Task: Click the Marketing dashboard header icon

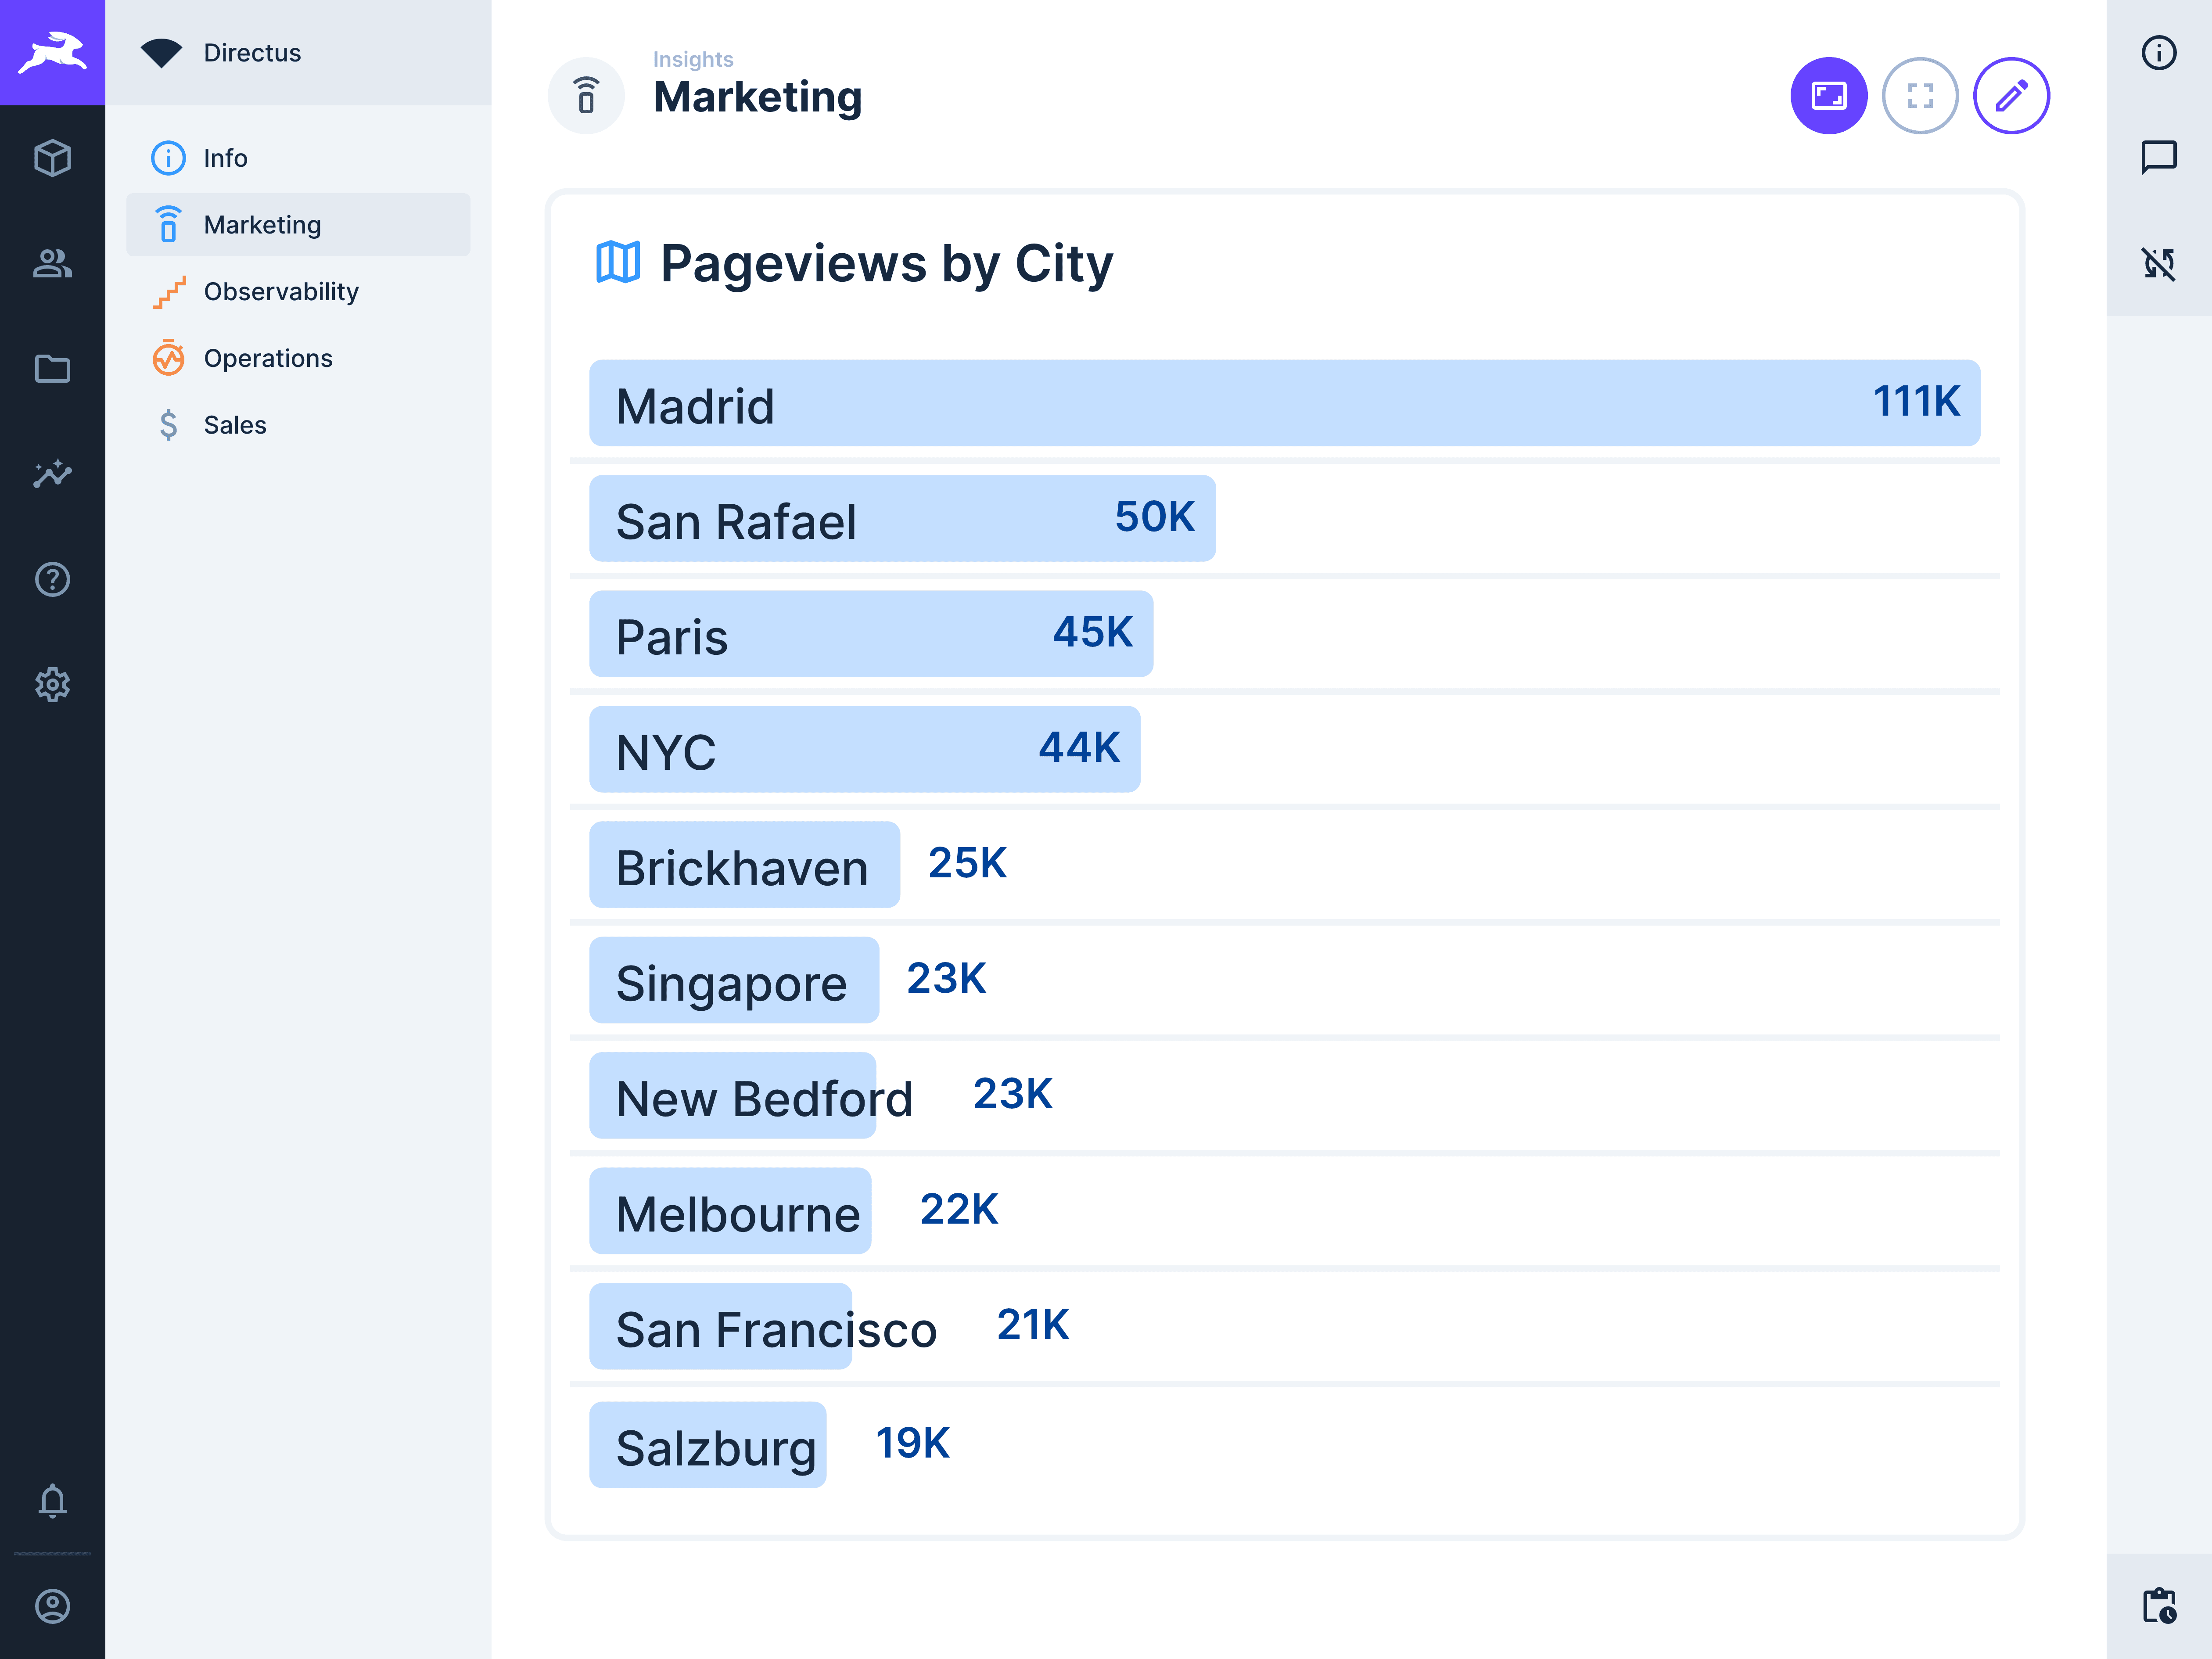Action: tap(586, 96)
